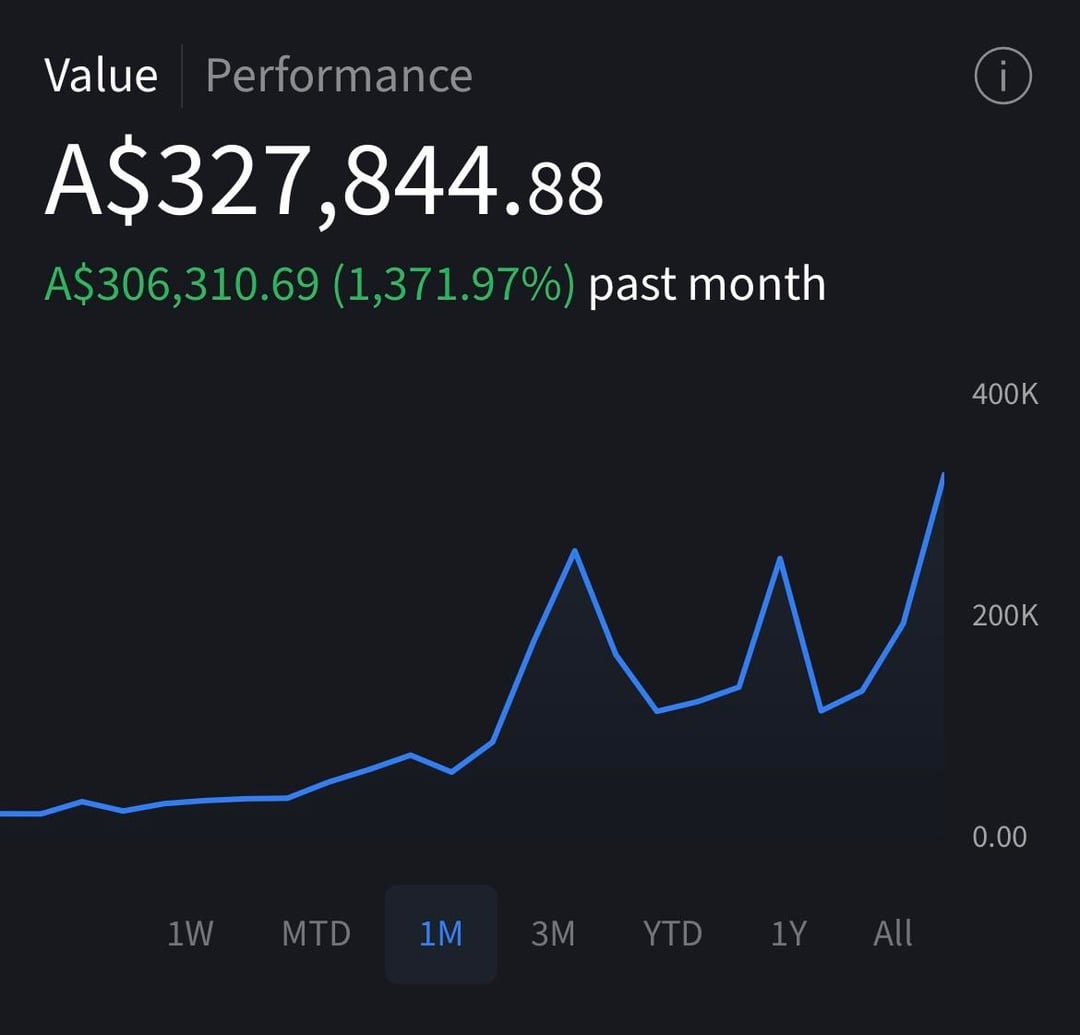Screen dimensions: 1080x1035
Task: Tap the chart line's leftmost starting point
Action: [x=4, y=813]
